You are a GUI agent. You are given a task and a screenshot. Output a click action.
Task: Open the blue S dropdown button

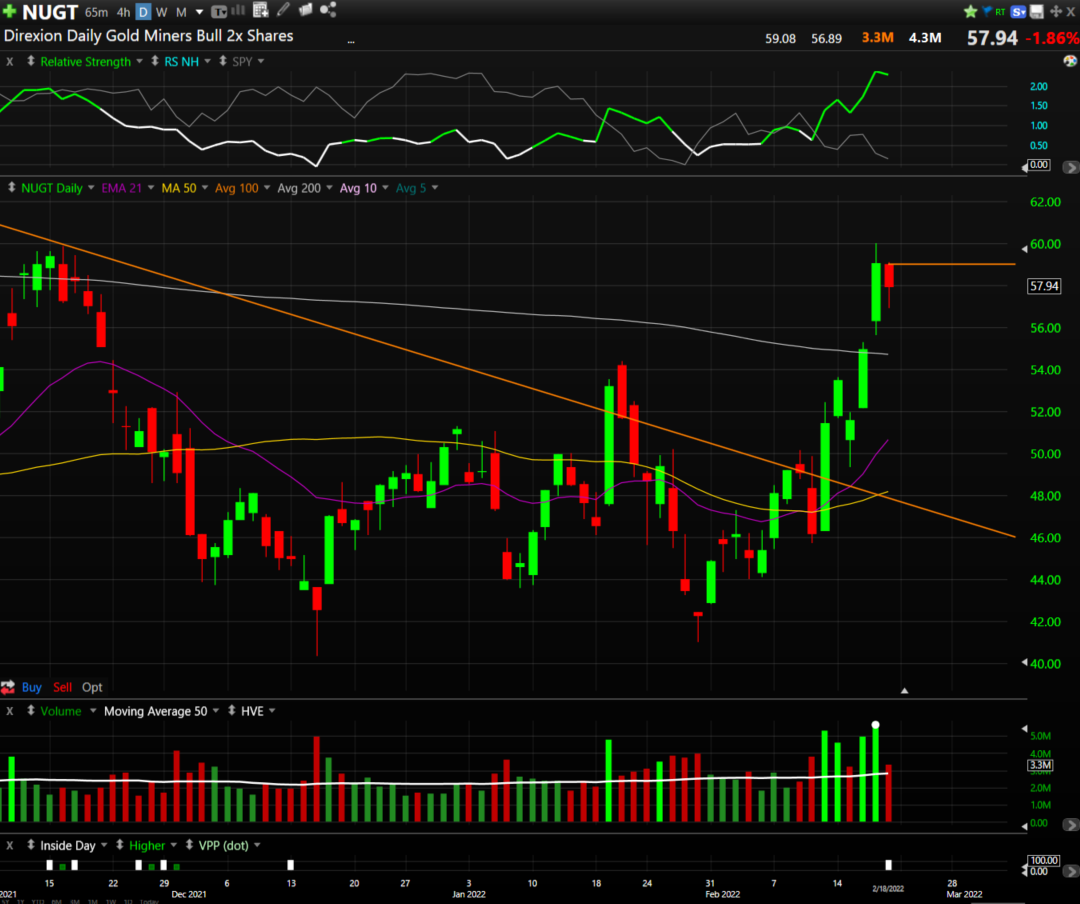(x=1019, y=12)
